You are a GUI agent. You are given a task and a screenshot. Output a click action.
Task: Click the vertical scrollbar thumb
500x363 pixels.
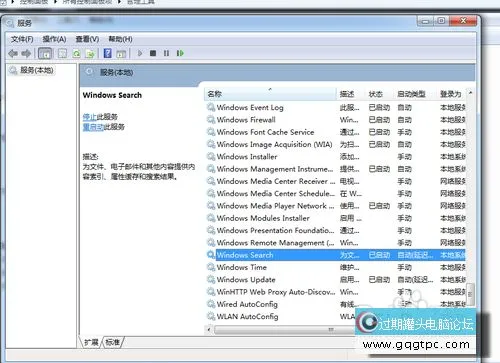[x=470, y=294]
